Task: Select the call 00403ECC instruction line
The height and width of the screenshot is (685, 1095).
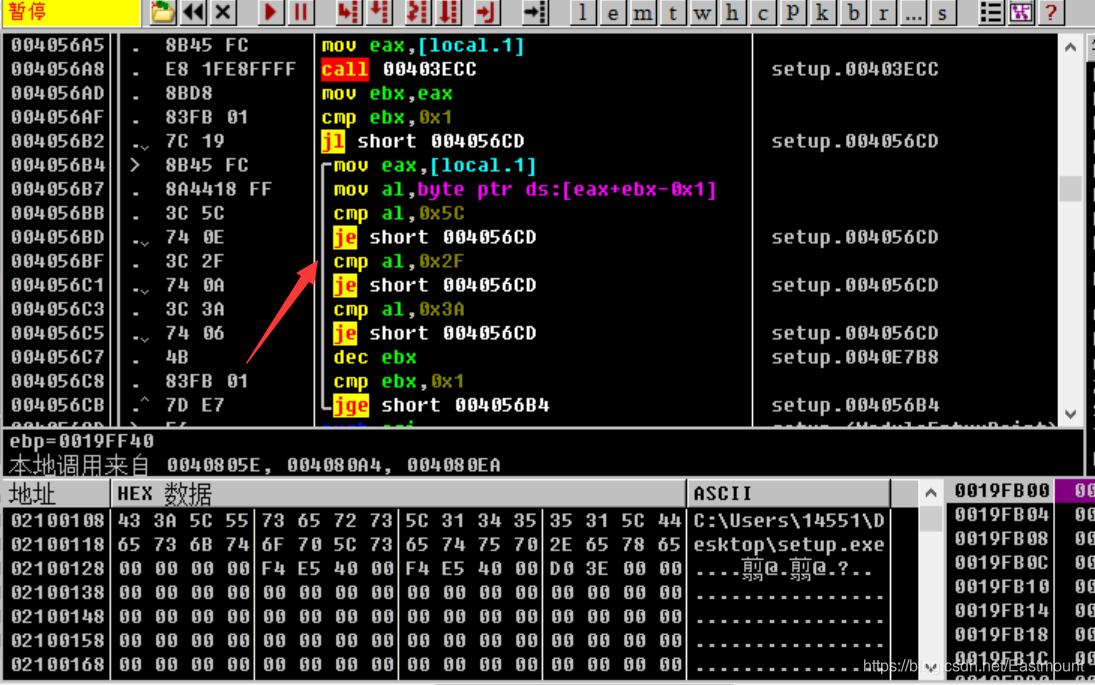Action: point(400,68)
